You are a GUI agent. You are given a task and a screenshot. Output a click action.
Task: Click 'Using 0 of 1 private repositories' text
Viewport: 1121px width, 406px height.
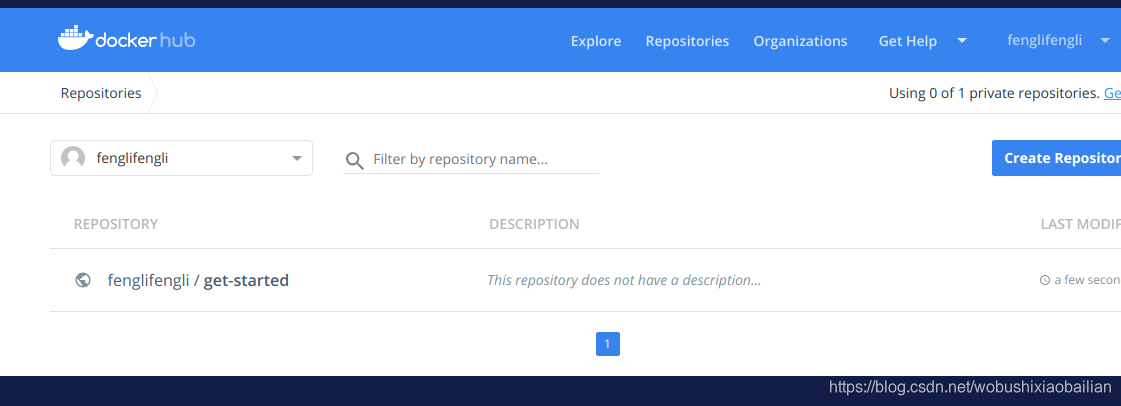coord(994,93)
